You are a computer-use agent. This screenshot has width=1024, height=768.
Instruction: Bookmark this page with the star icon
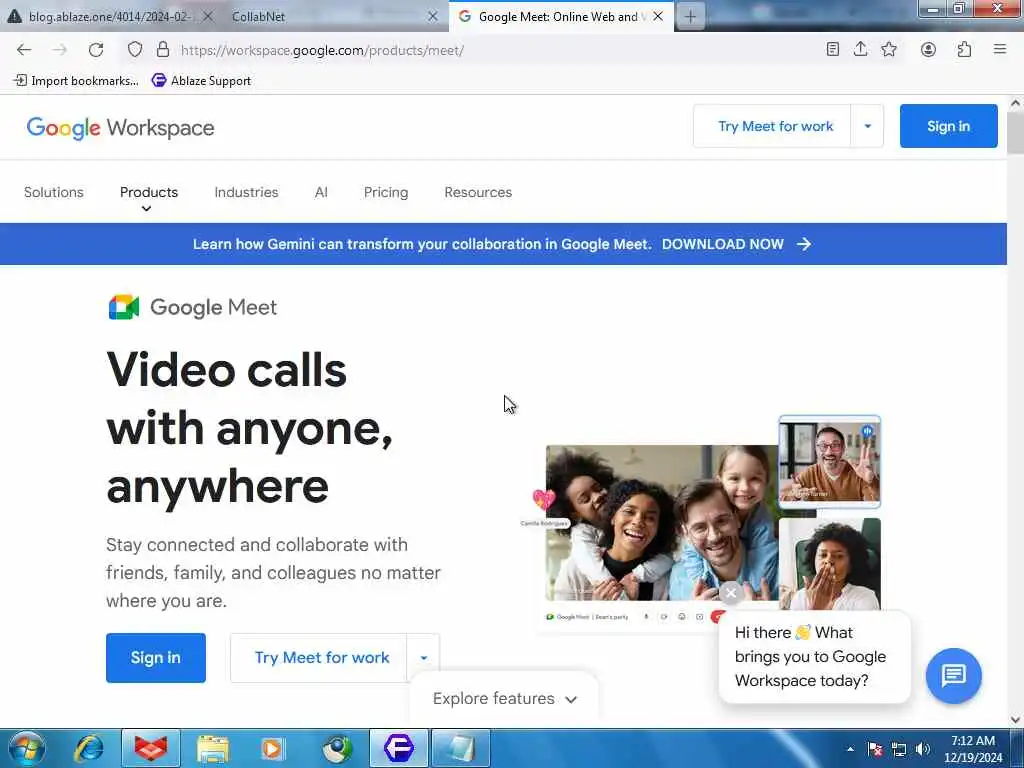889,49
